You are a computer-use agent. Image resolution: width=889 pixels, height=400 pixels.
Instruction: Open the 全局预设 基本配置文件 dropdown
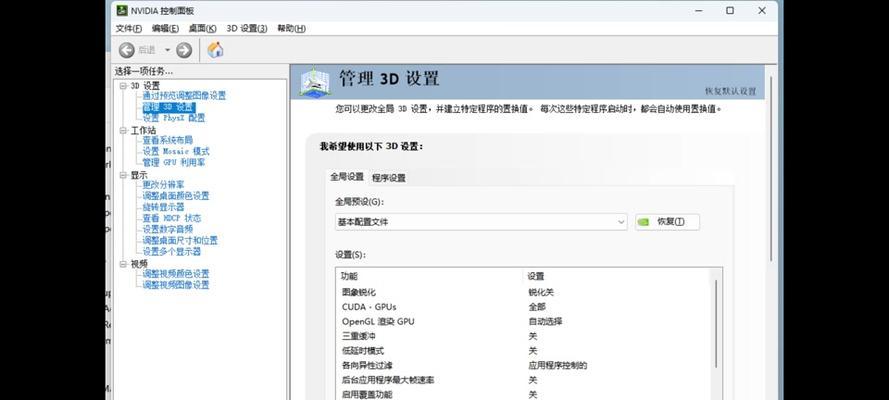point(481,222)
